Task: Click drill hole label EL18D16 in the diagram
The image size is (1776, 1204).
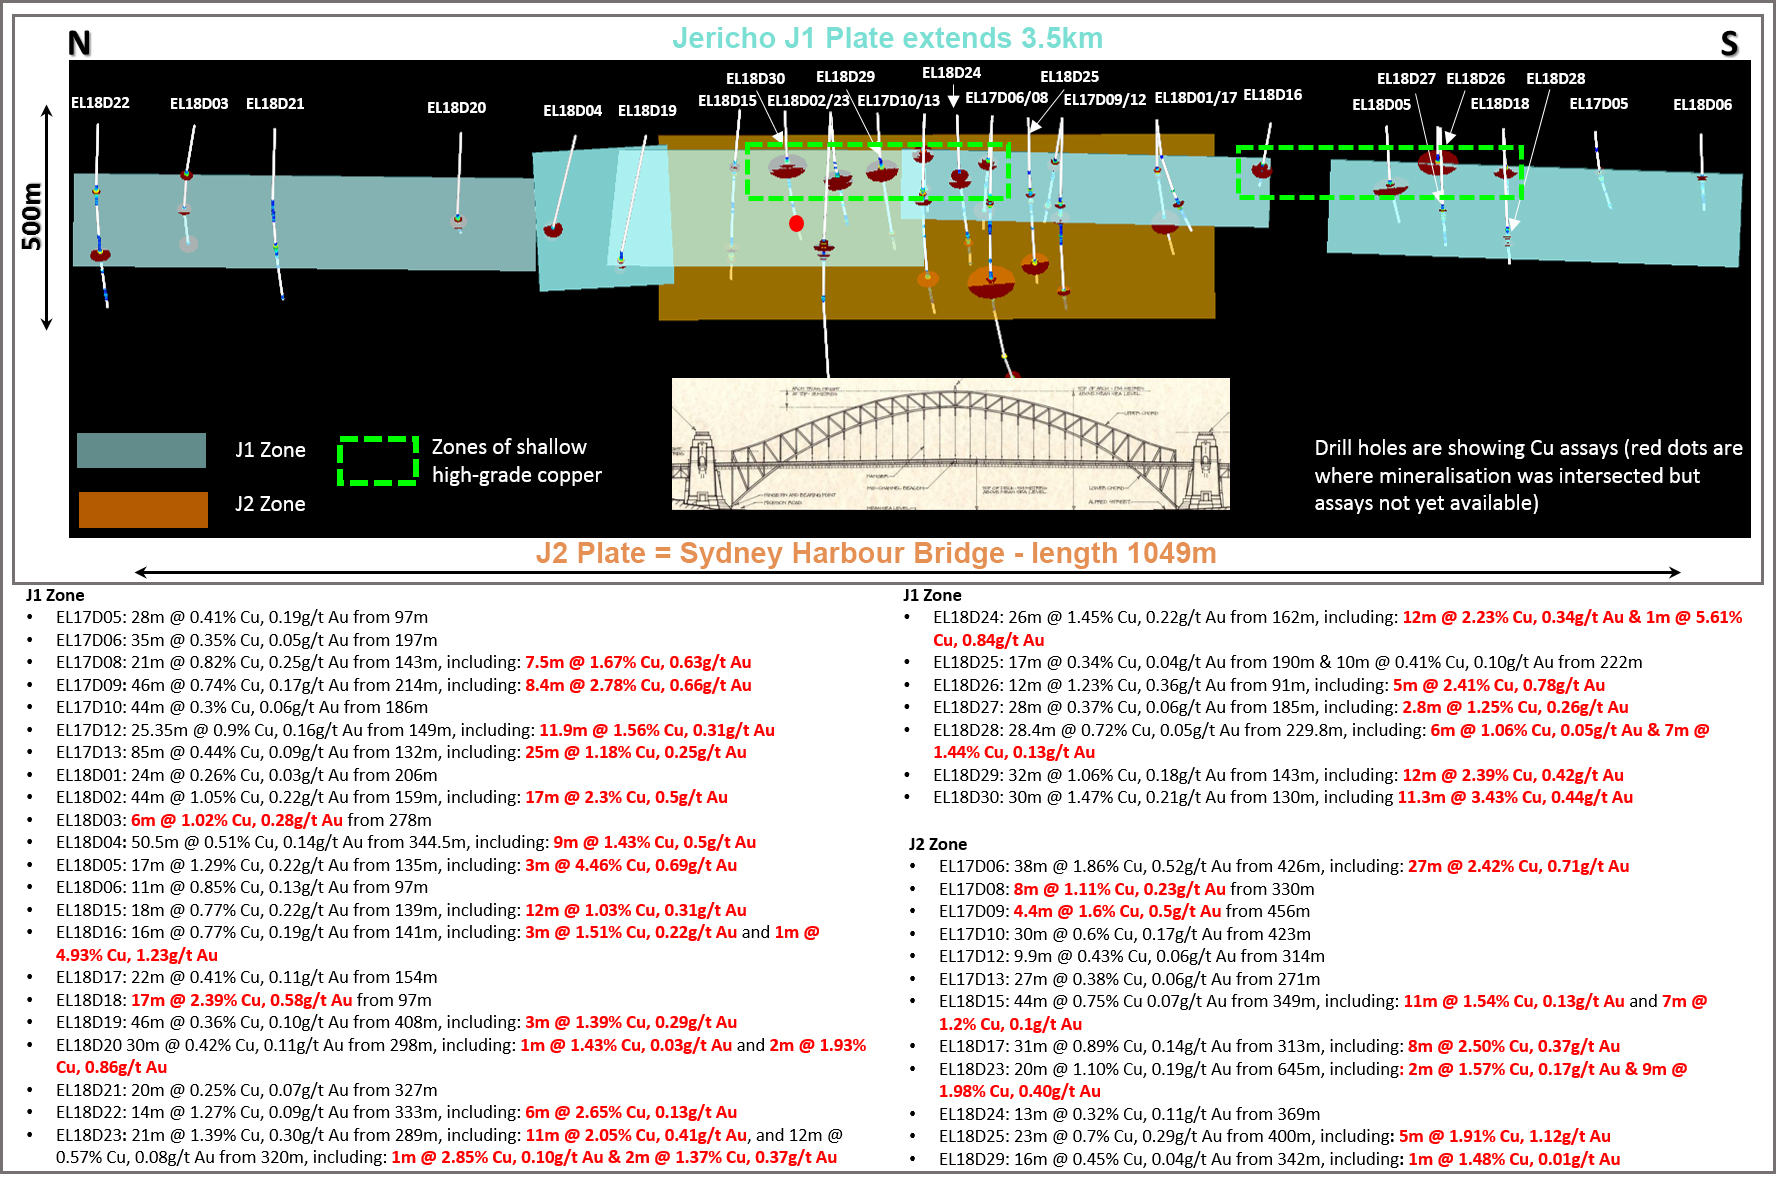Action: [x=1272, y=94]
